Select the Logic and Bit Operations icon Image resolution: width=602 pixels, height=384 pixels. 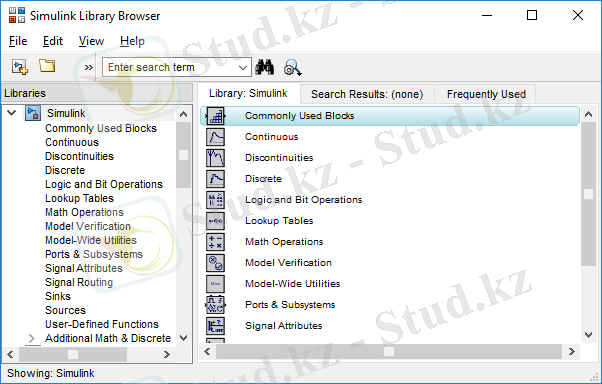pyautogui.click(x=215, y=200)
